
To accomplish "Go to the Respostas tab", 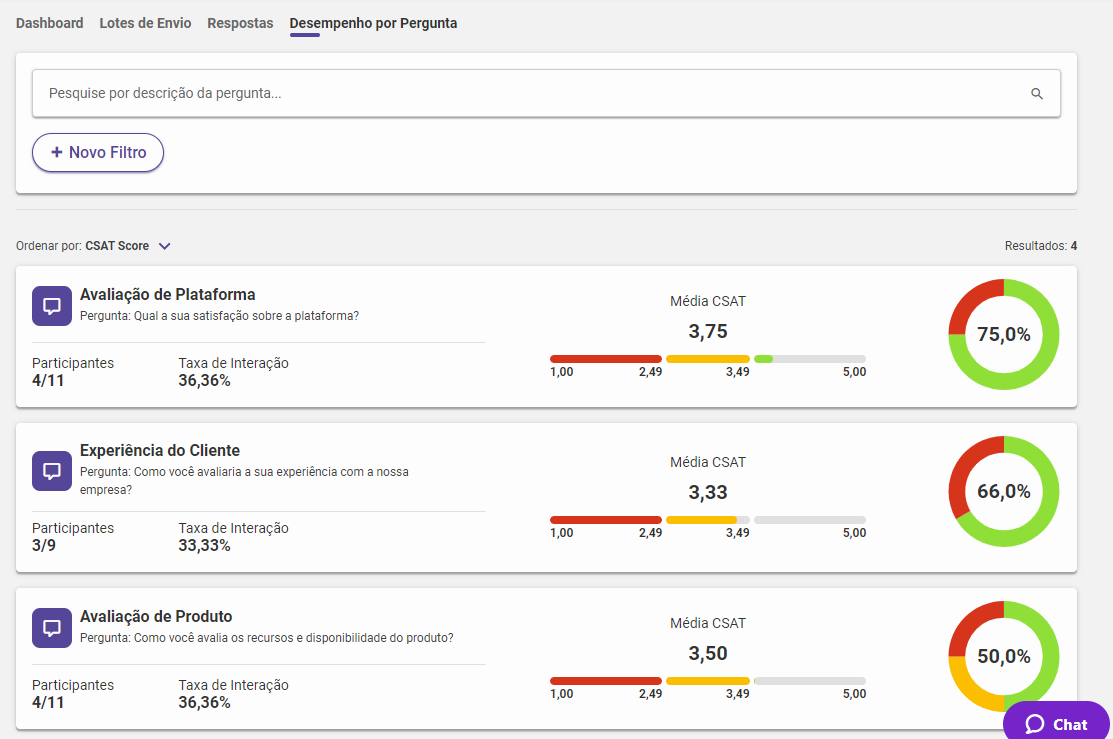I will [x=240, y=23].
